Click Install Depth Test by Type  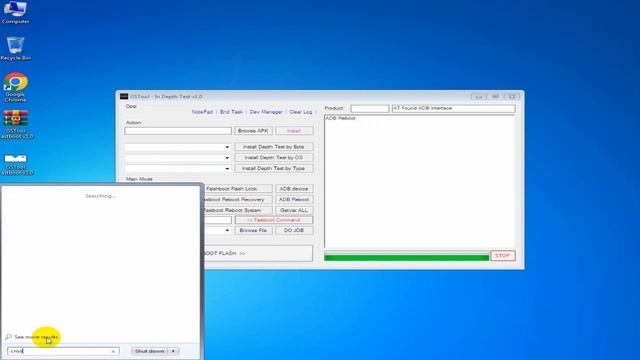click(273, 168)
